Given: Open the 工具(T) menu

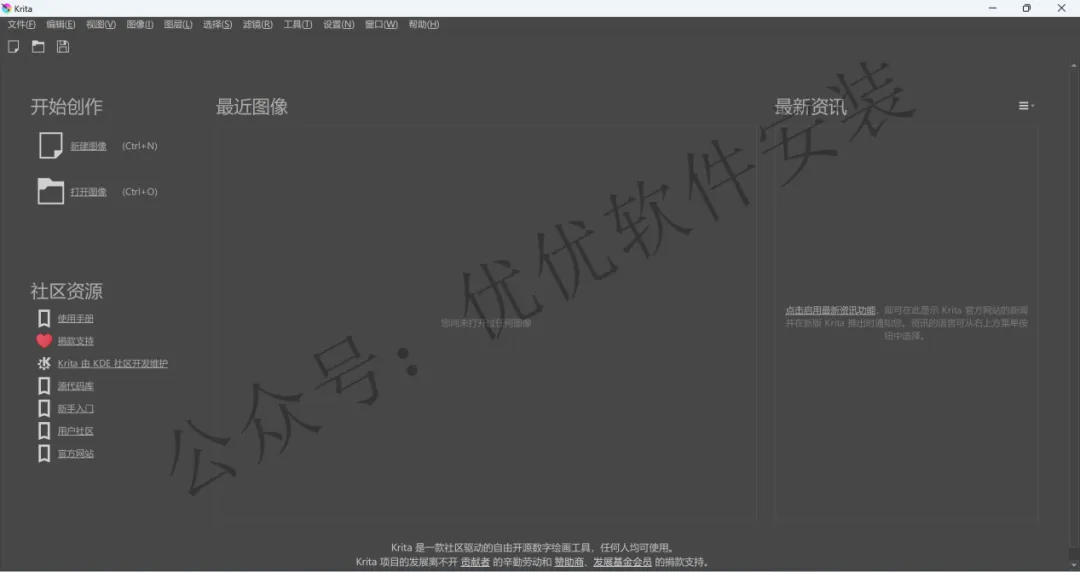Looking at the screenshot, I should click(298, 24).
